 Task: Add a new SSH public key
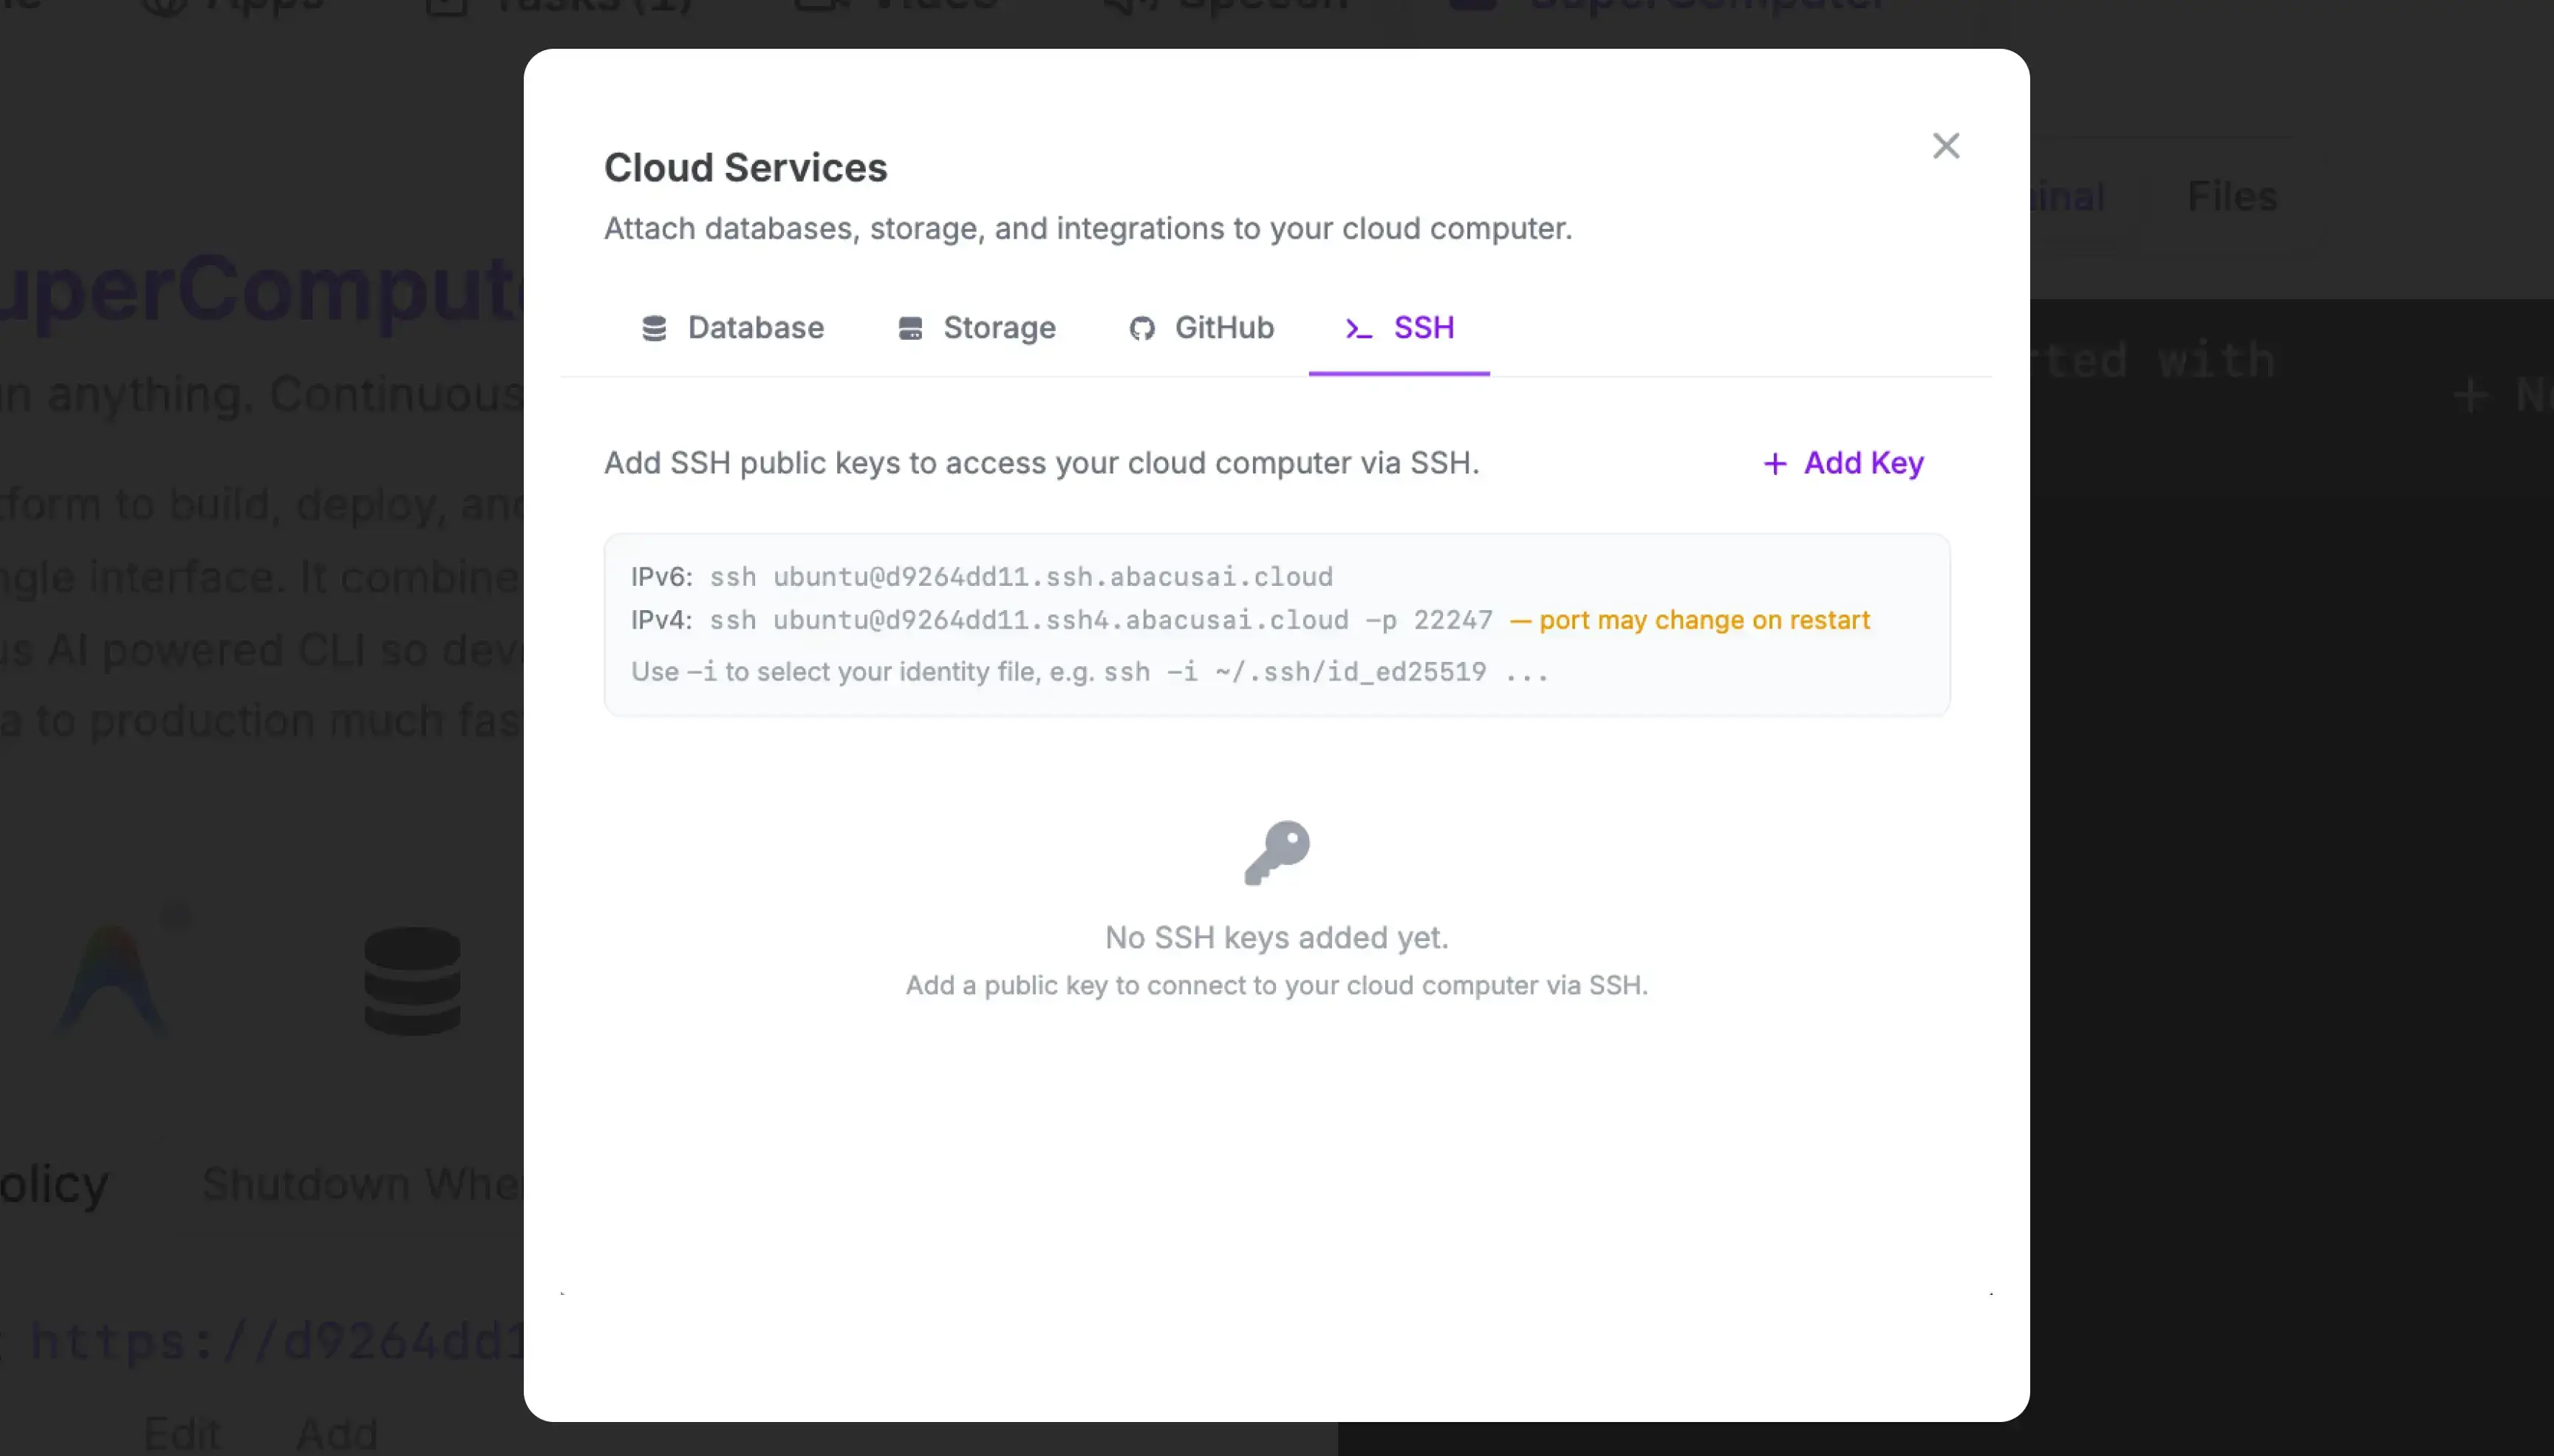coord(1843,463)
